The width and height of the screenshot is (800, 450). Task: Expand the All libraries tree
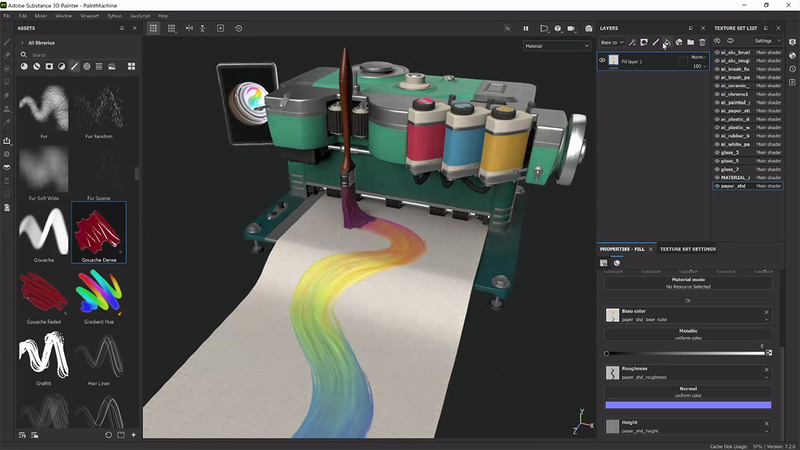(22, 43)
